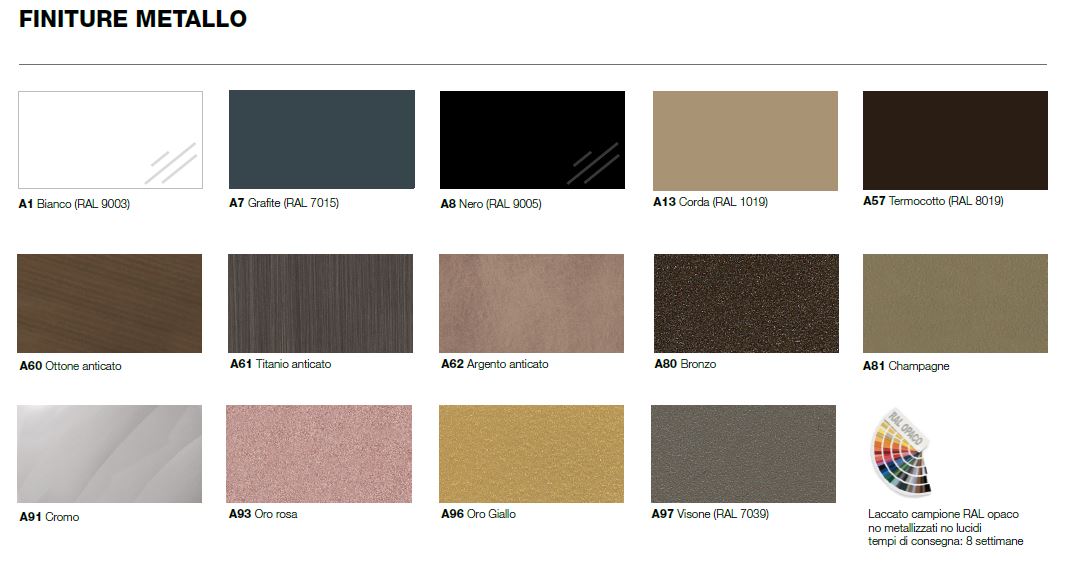The width and height of the screenshot is (1071, 562).
Task: Click the Laccato campione RAL opaco text
Action: [x=943, y=514]
